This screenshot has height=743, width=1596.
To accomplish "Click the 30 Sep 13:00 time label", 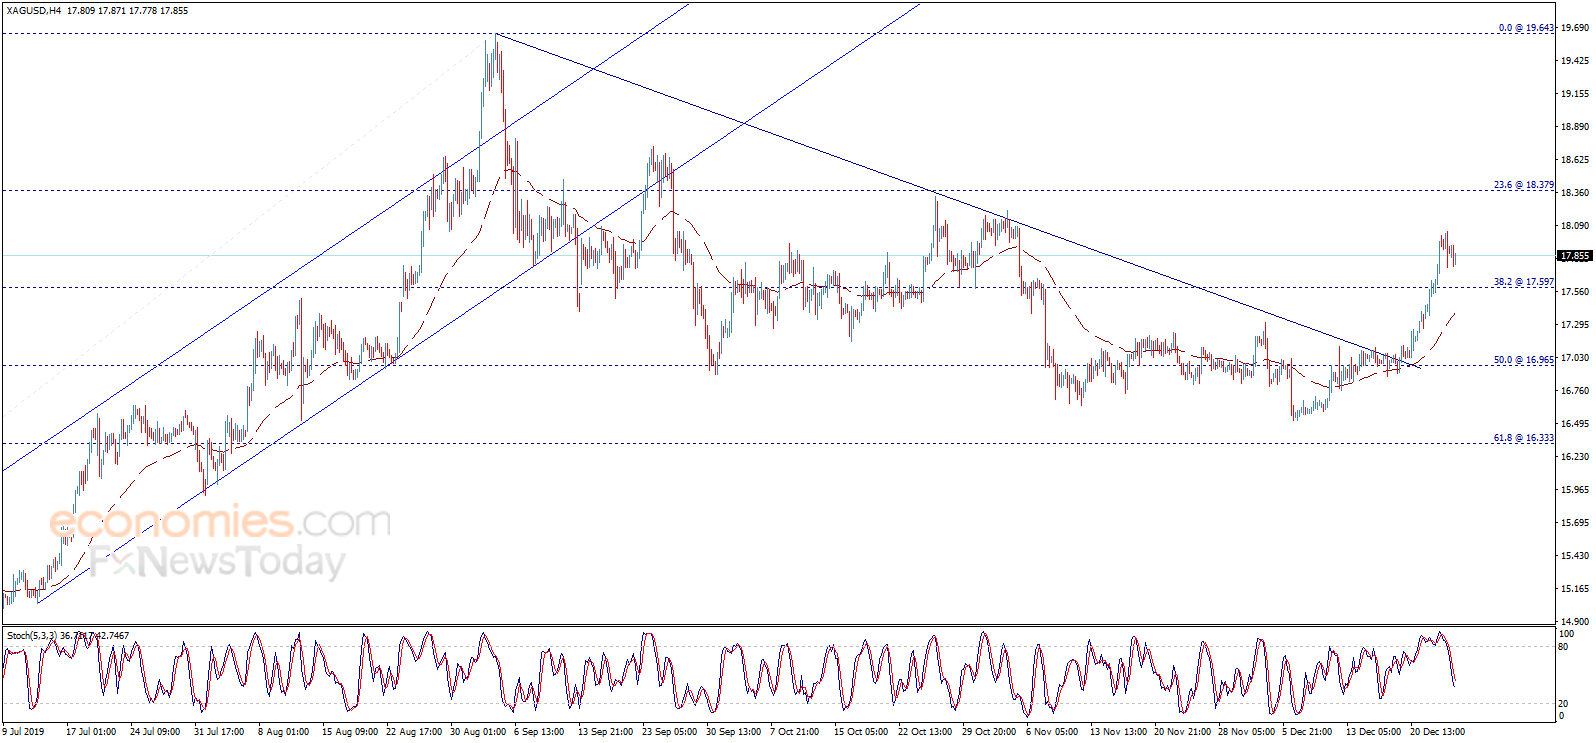I will pos(734,732).
